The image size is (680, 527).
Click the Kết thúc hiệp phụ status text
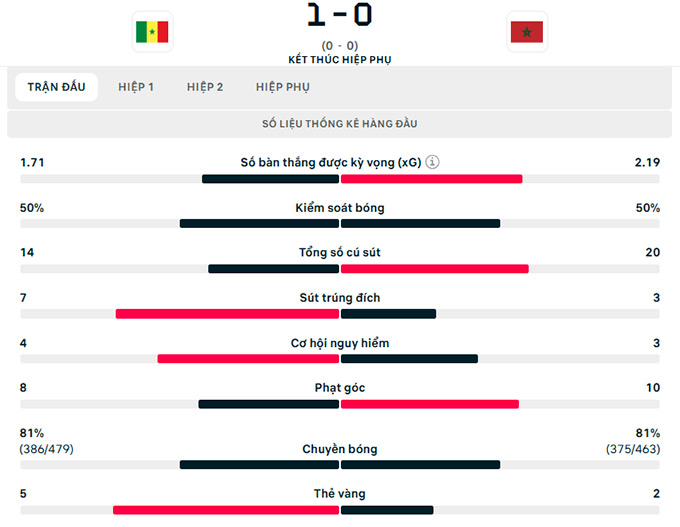[x=340, y=60]
